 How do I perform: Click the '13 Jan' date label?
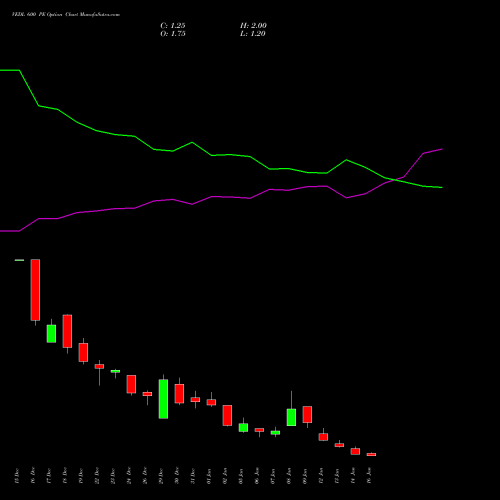click(x=337, y=476)
